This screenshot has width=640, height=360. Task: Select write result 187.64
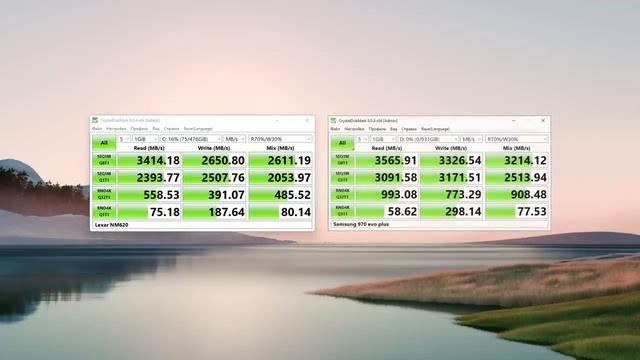pyautogui.click(x=214, y=211)
